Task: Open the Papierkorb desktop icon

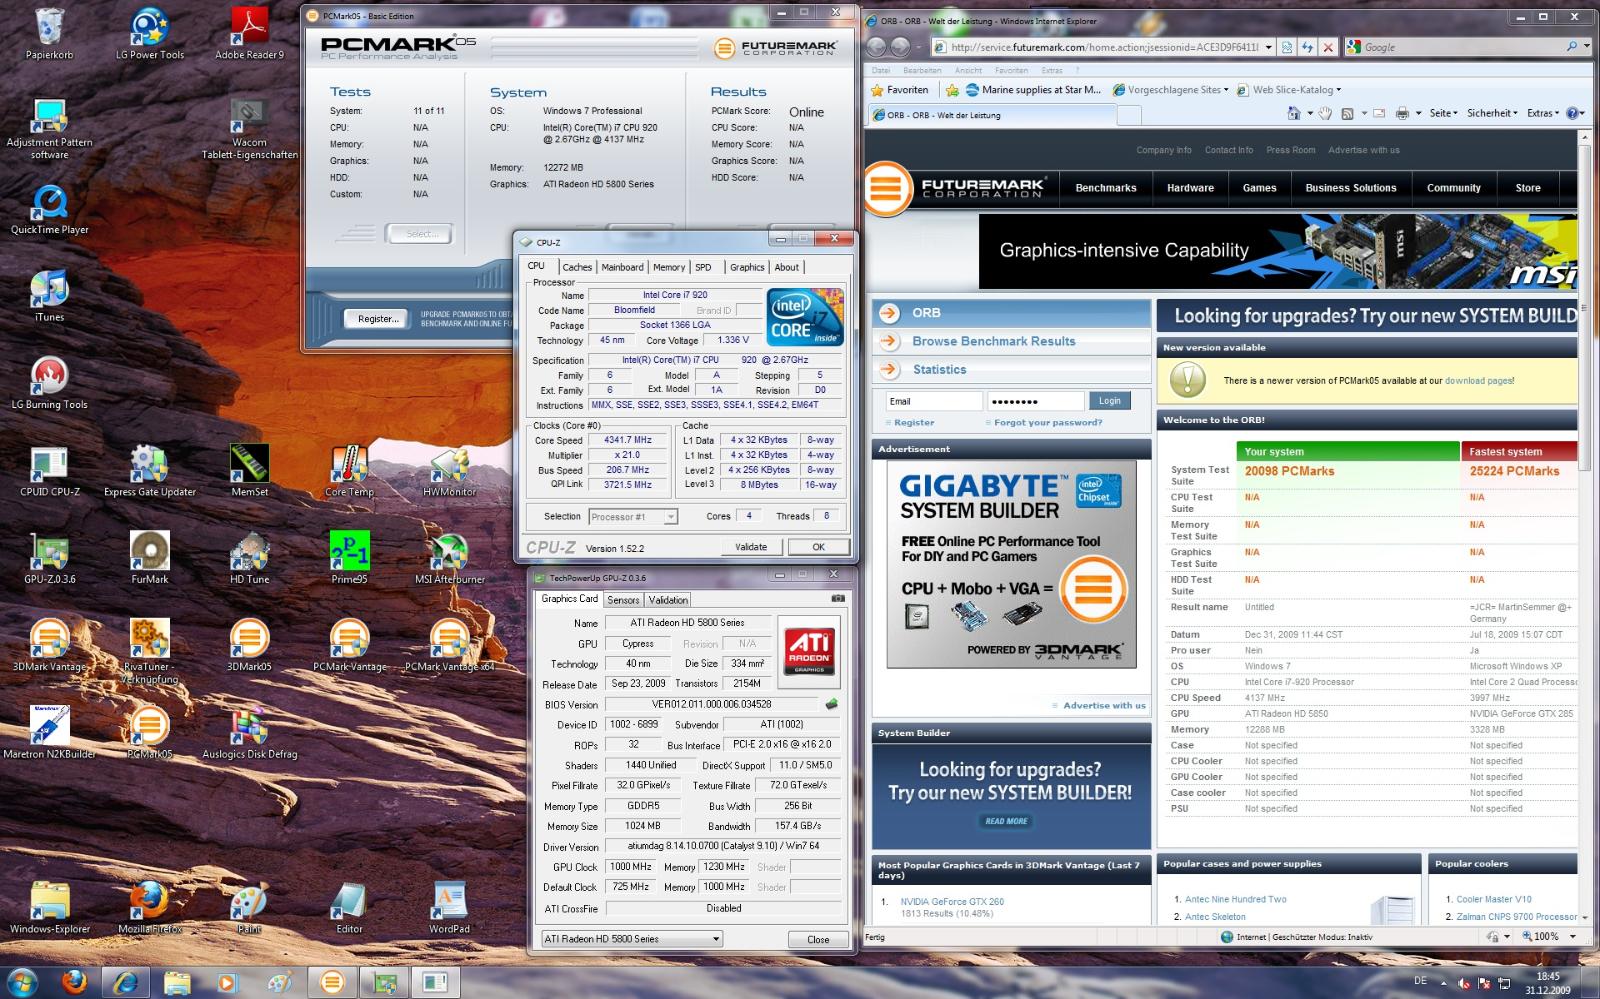Action: coord(49,33)
